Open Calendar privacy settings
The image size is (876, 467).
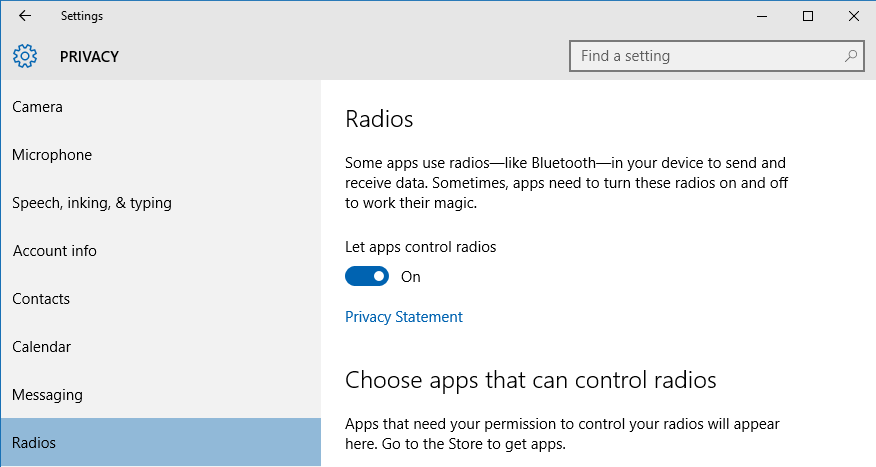[161, 347]
